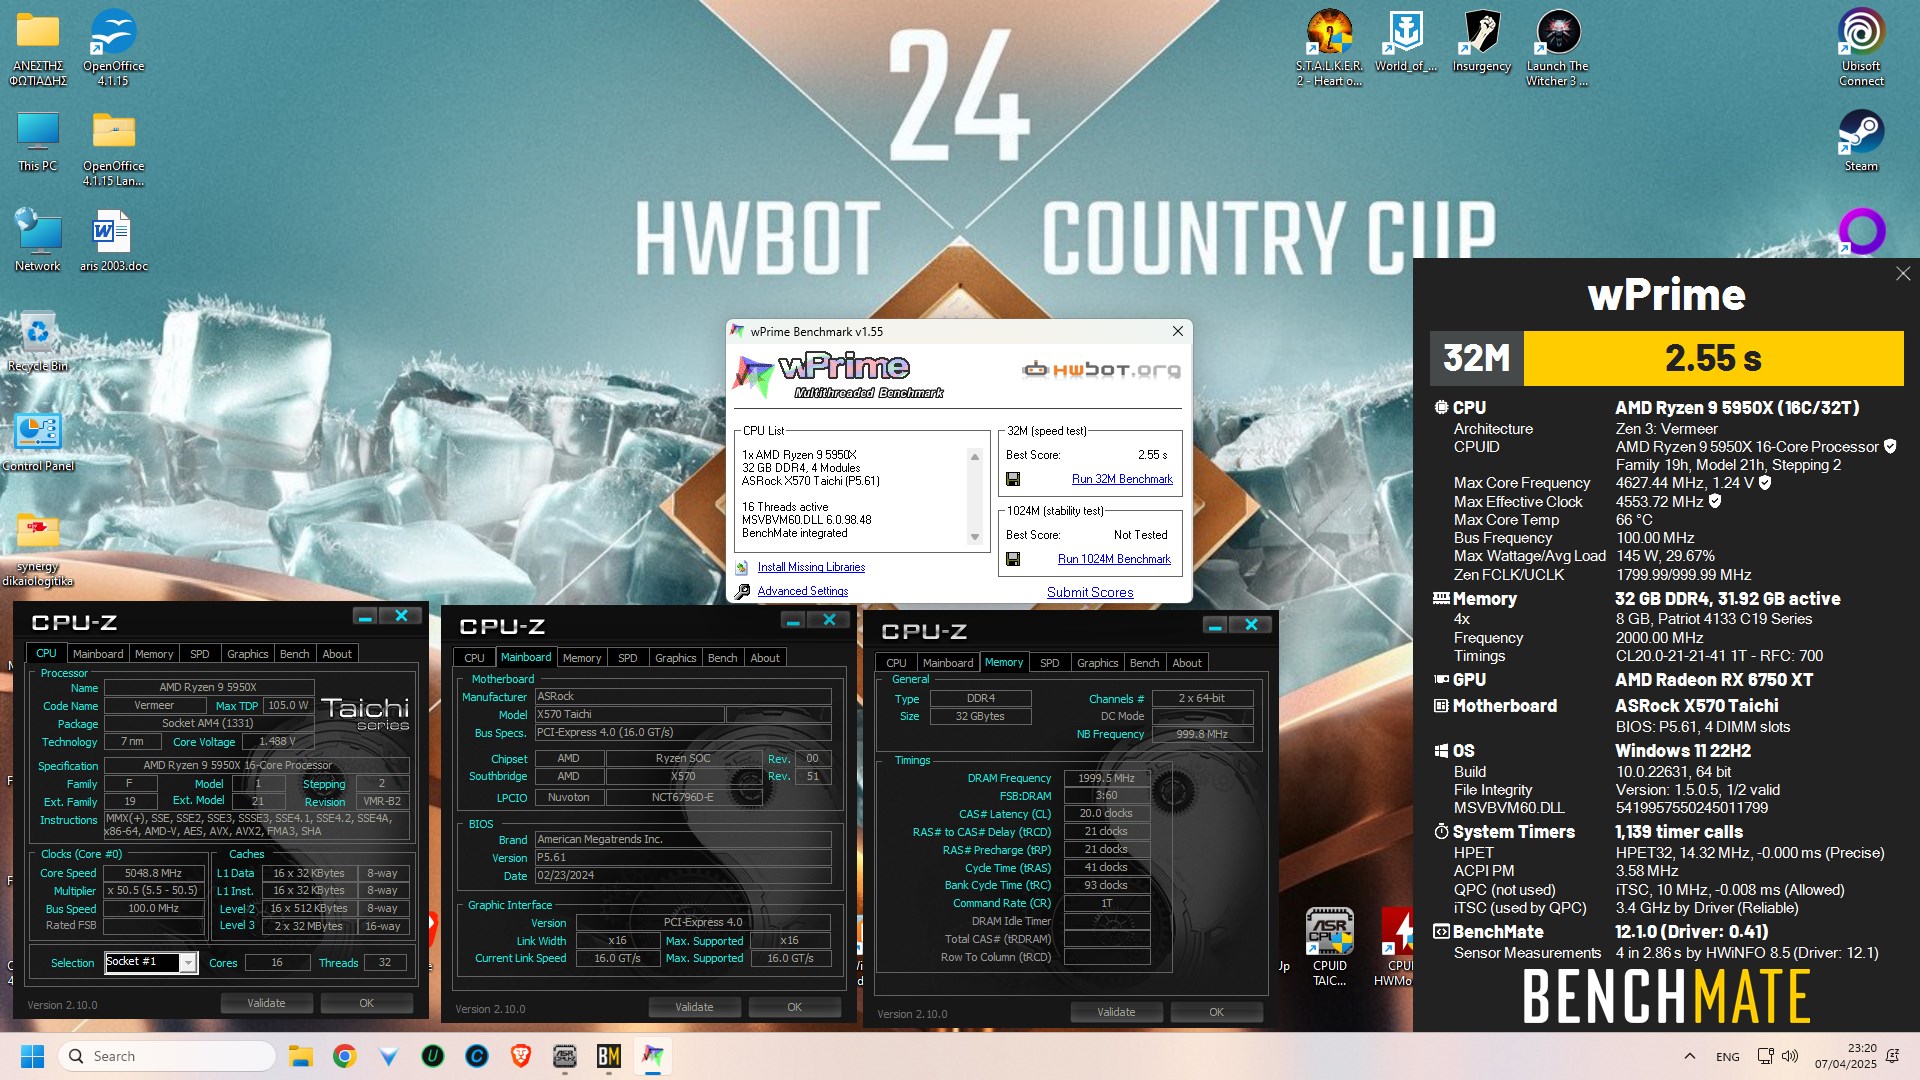Click the taskbar Search box
The height and width of the screenshot is (1080, 1920).
pos(167,1056)
